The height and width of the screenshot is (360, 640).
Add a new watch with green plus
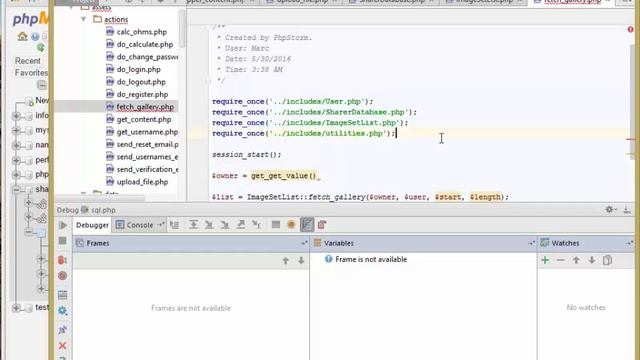coord(545,260)
